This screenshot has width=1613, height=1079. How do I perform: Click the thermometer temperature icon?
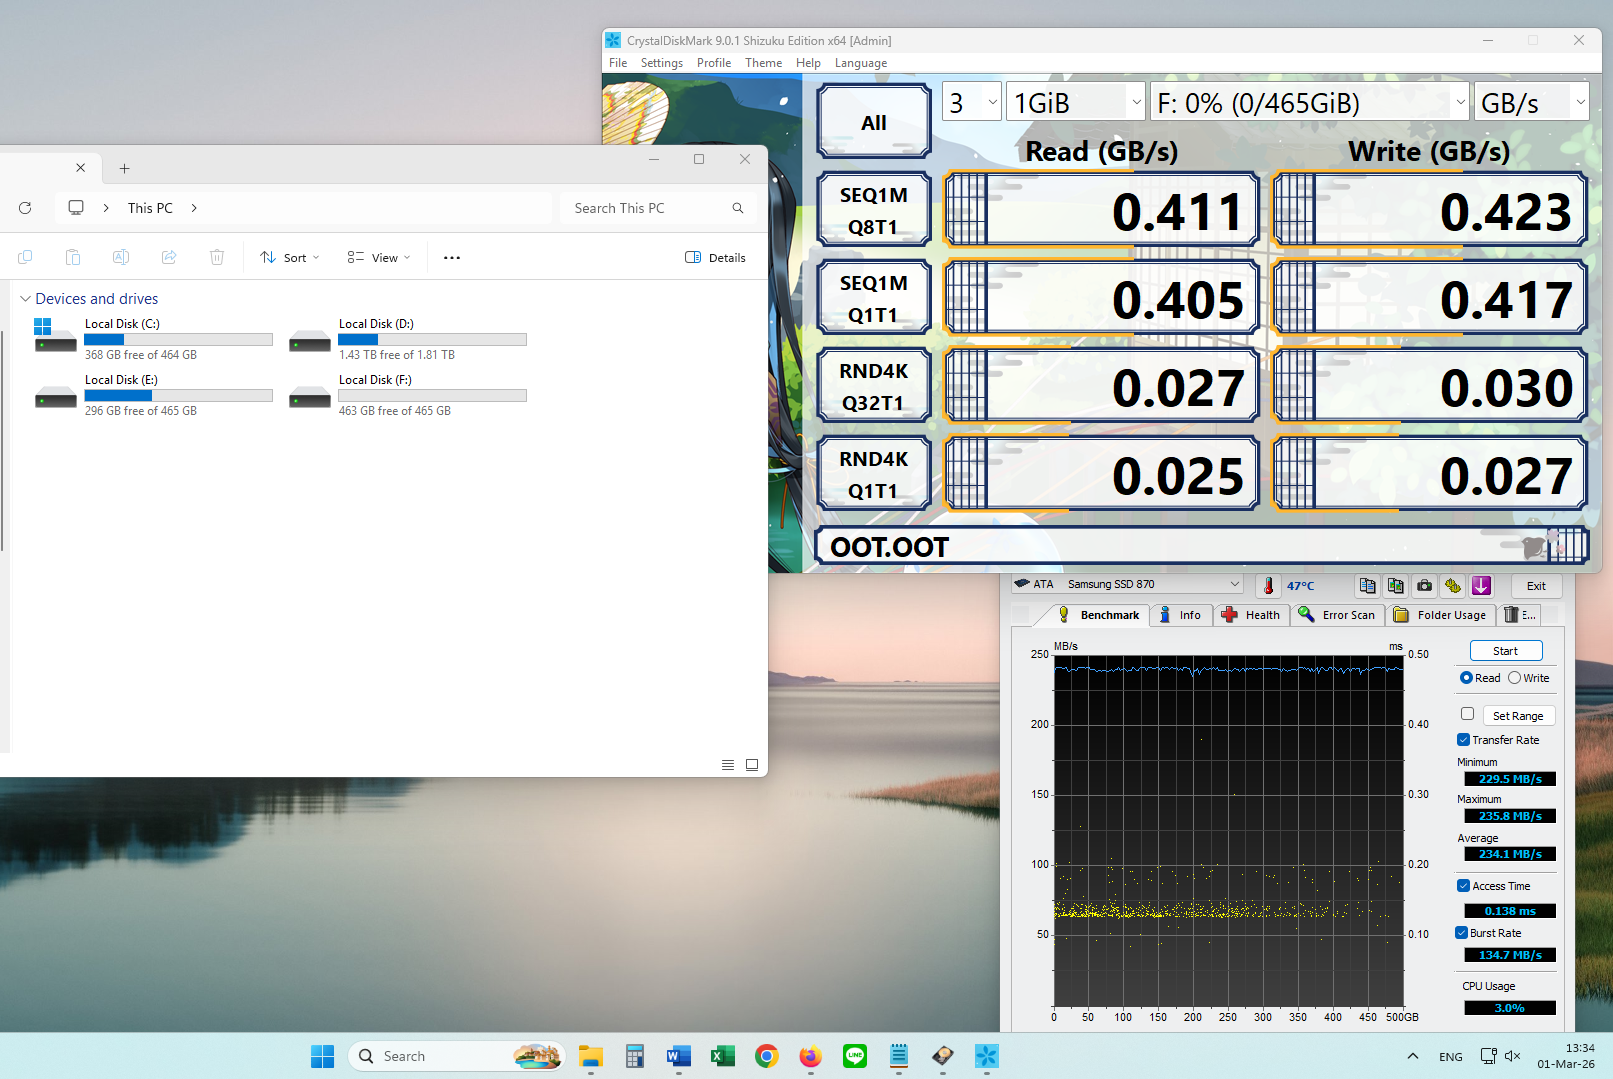click(1268, 586)
